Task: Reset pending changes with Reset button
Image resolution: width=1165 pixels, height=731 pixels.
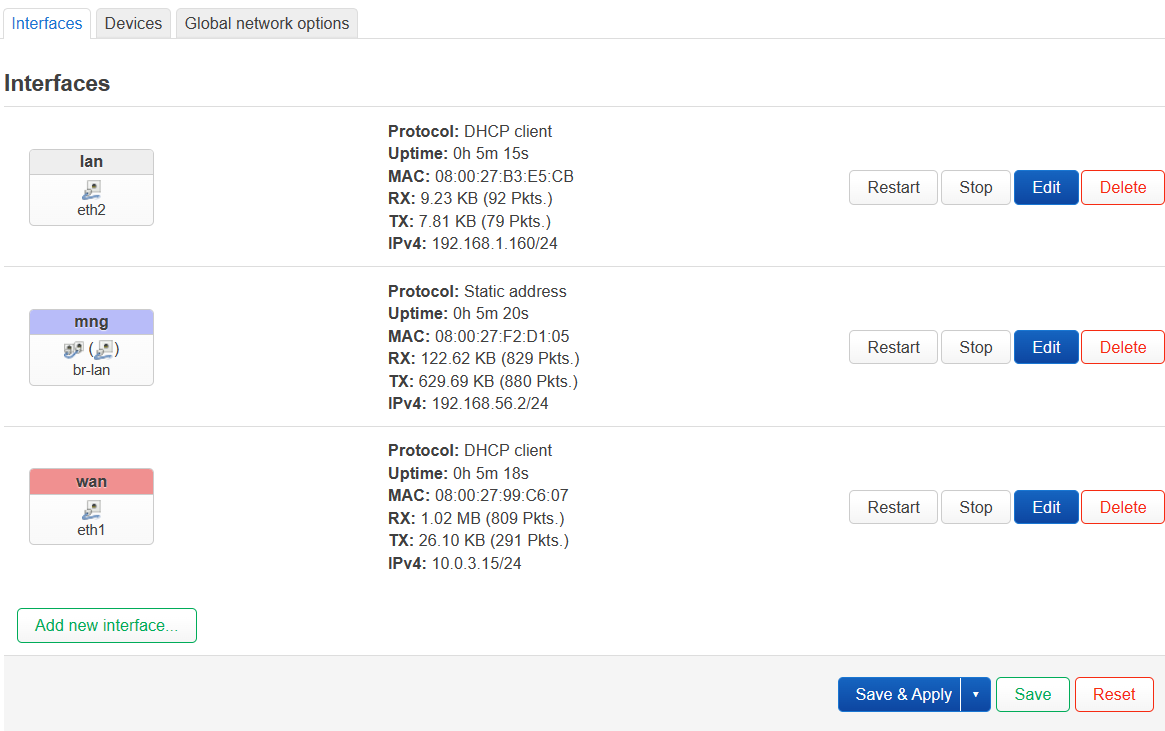Action: [x=1113, y=695]
